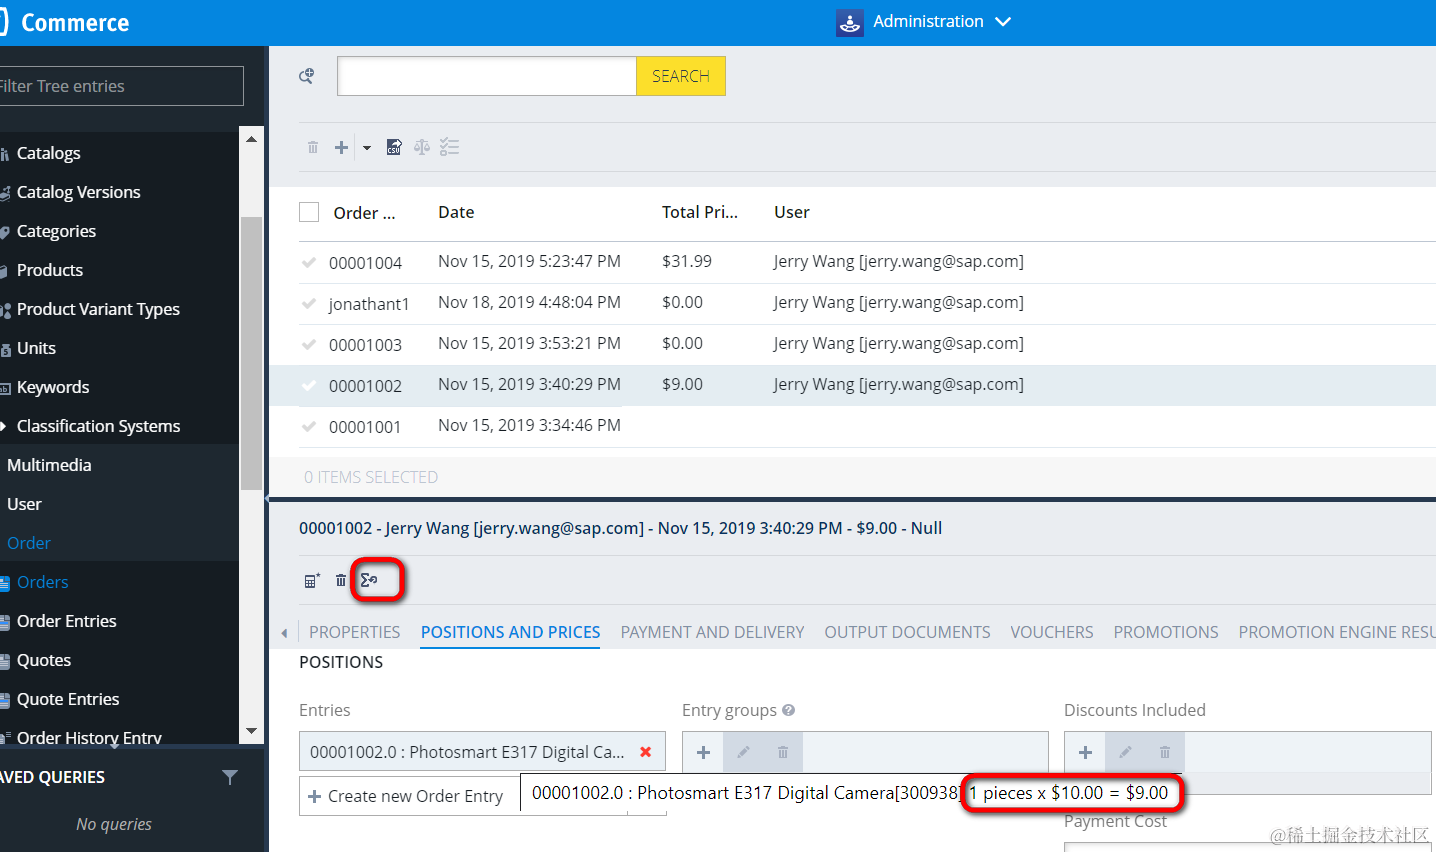This screenshot has width=1436, height=852.
Task: Toggle advanced search magnifier icon
Action: point(307,76)
